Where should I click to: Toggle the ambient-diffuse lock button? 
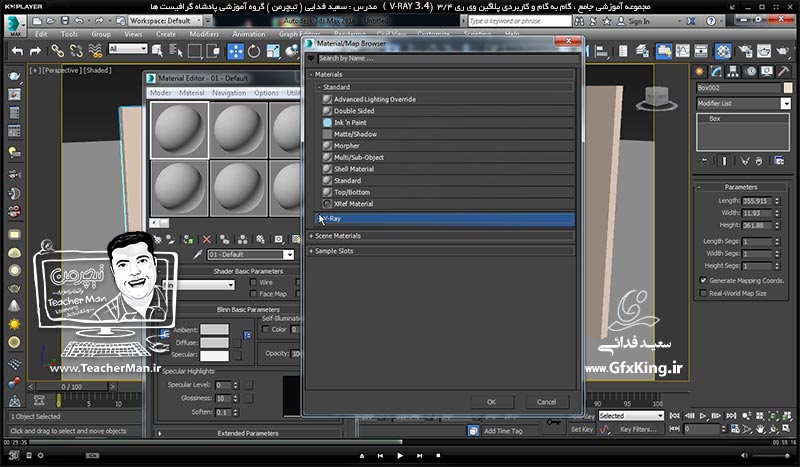point(165,334)
